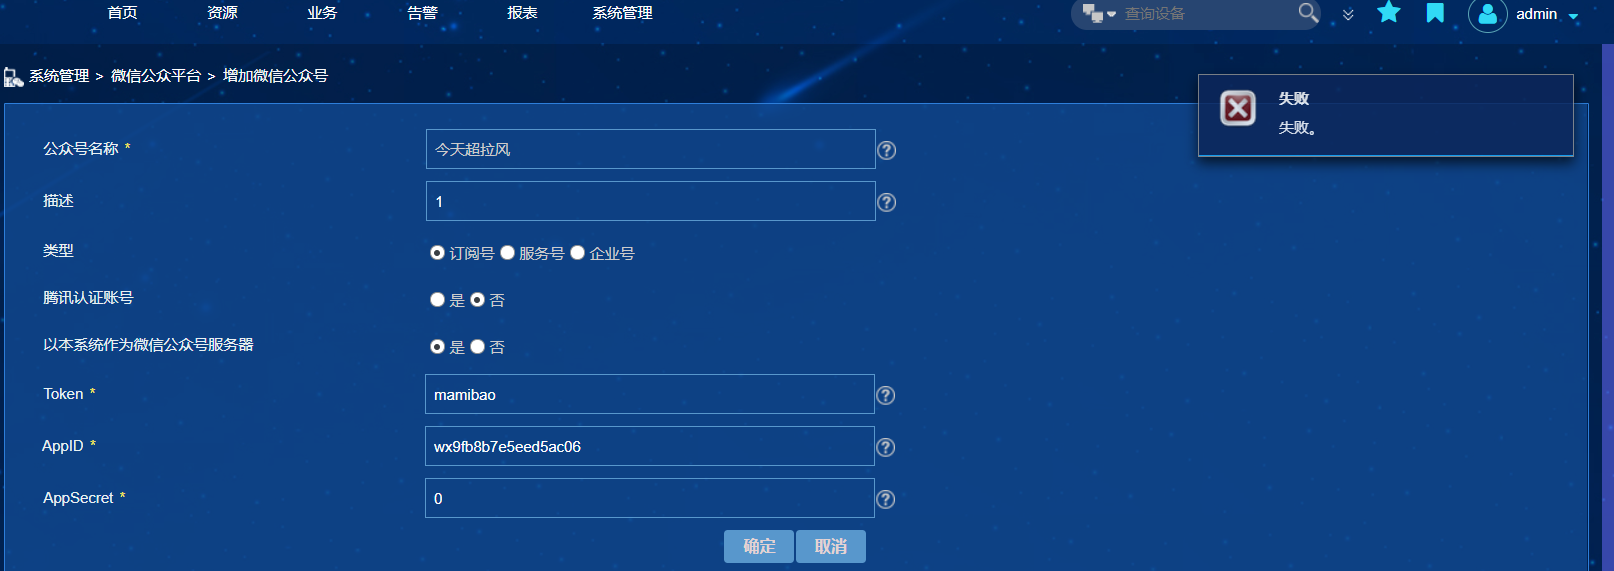1614x571 pixels.
Task: Click the admin user avatar icon
Action: click(1487, 14)
